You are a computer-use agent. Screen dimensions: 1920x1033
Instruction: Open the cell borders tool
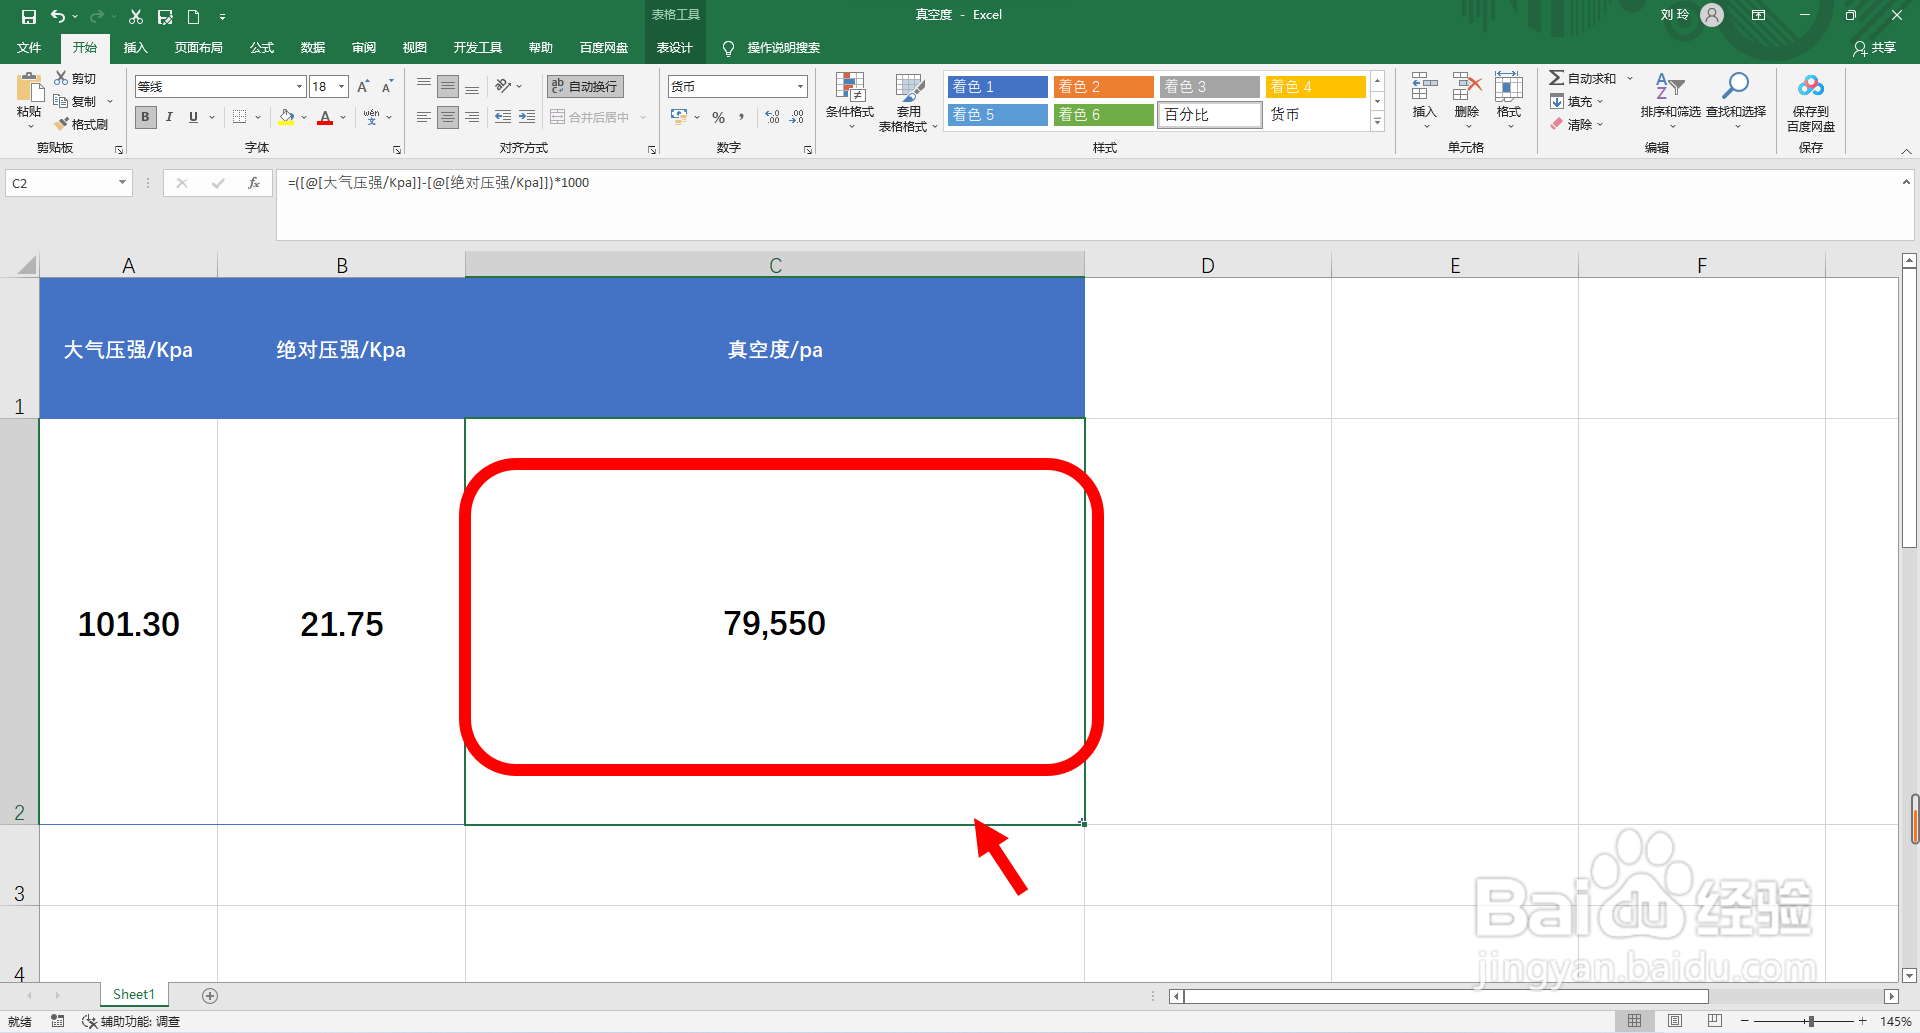tap(239, 117)
